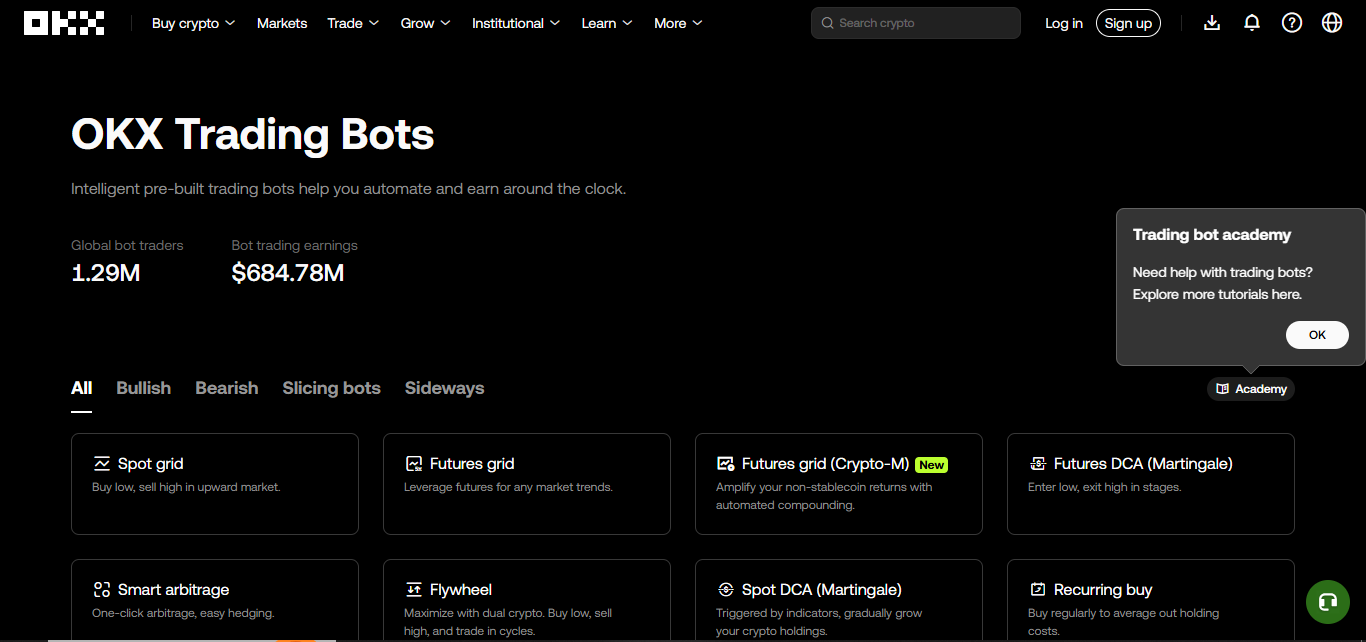The height and width of the screenshot is (642, 1366).
Task: Click the search magnifier icon
Action: (828, 23)
